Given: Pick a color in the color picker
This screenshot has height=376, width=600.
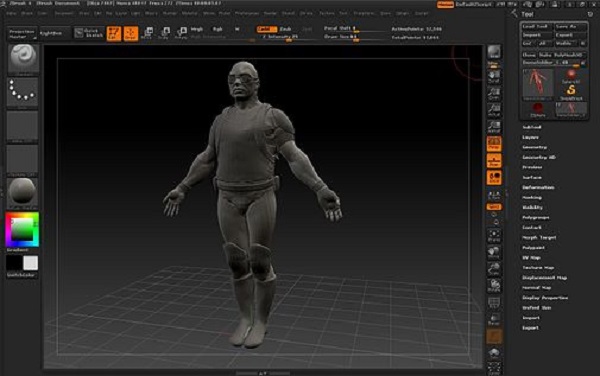Looking at the screenshot, I should pyautogui.click(x=22, y=230).
